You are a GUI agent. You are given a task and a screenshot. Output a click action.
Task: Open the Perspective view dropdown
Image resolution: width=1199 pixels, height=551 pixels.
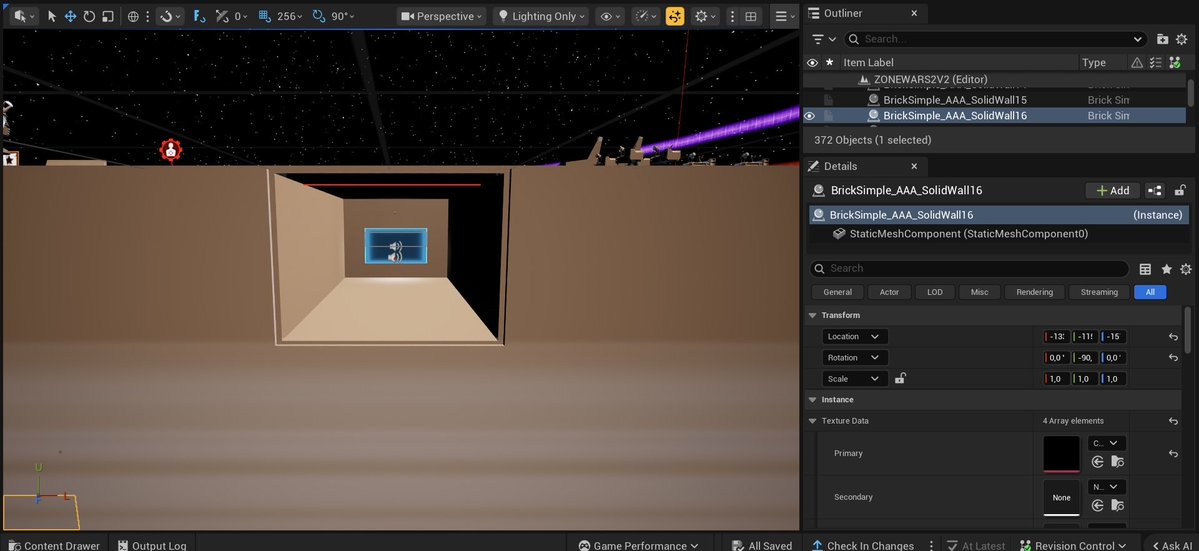point(443,16)
